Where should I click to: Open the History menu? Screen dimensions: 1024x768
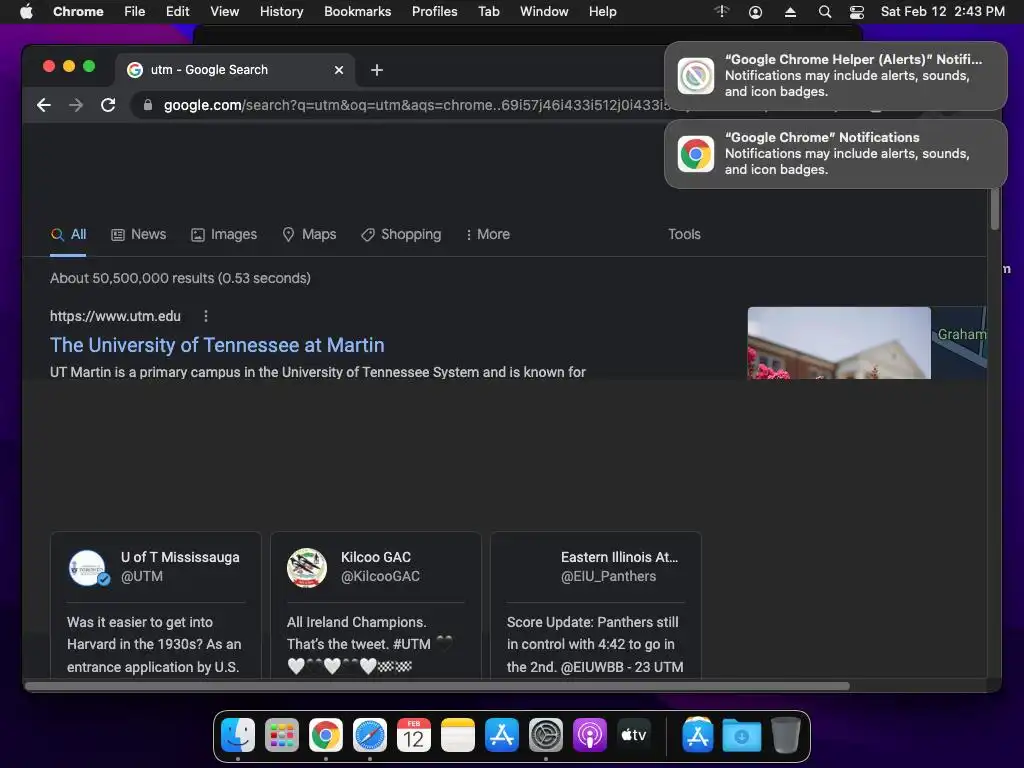tap(281, 11)
